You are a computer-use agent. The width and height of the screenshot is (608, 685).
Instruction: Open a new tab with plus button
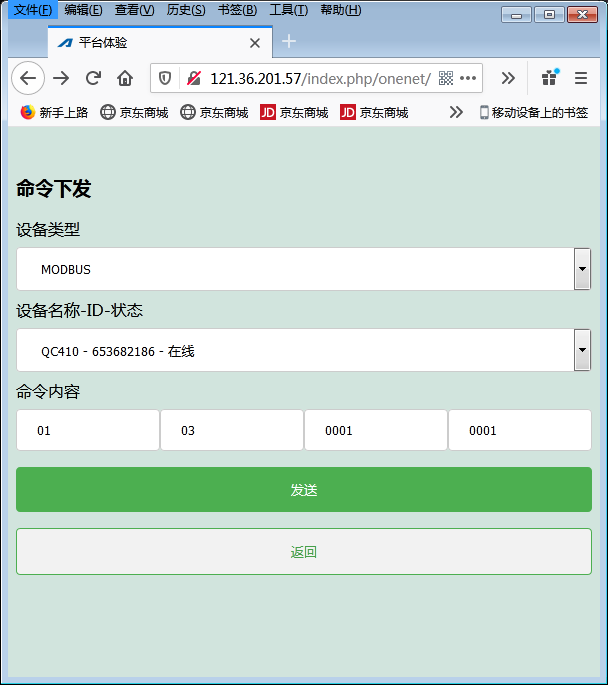[x=289, y=42]
